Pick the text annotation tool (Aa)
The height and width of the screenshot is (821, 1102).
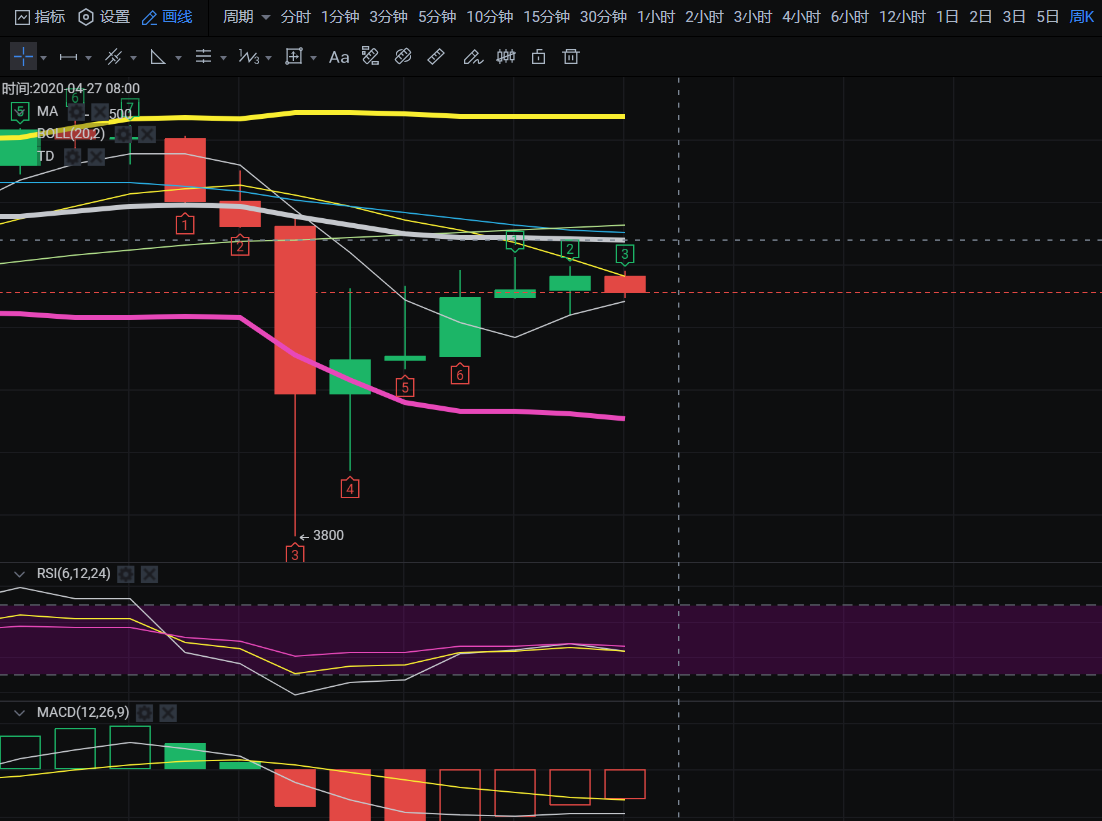(339, 57)
